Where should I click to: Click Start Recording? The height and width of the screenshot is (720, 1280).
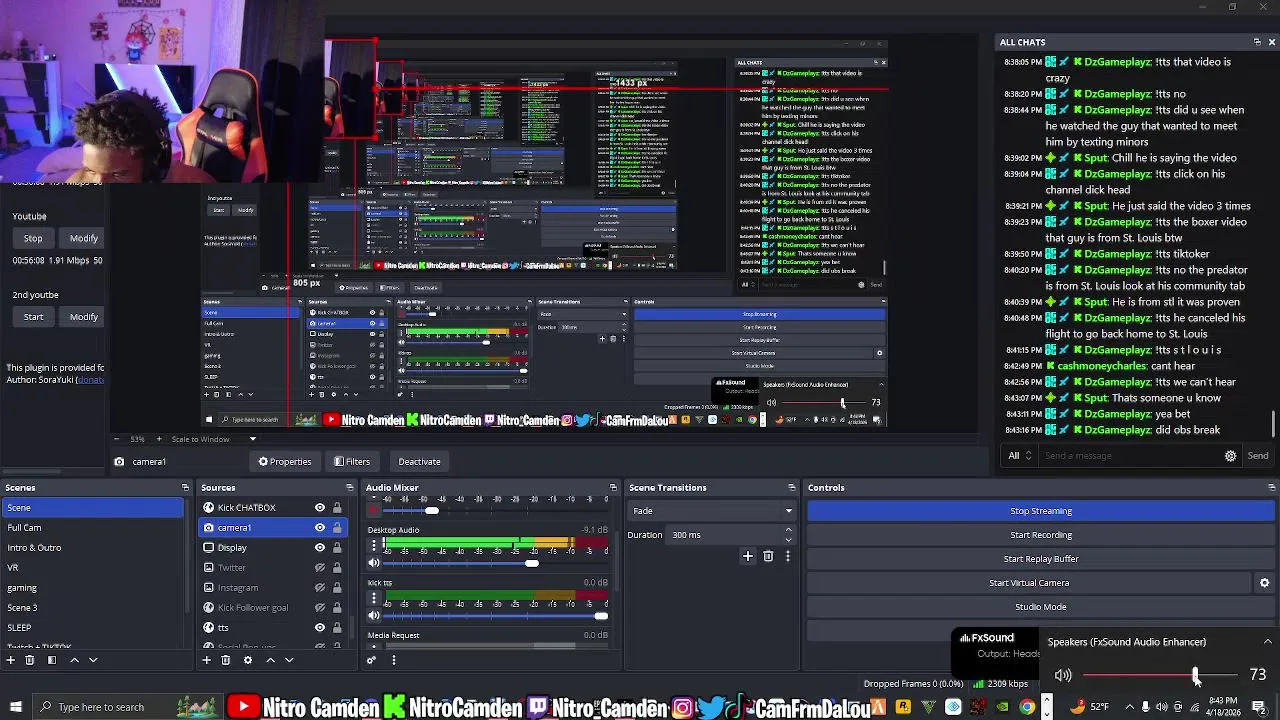click(1041, 535)
